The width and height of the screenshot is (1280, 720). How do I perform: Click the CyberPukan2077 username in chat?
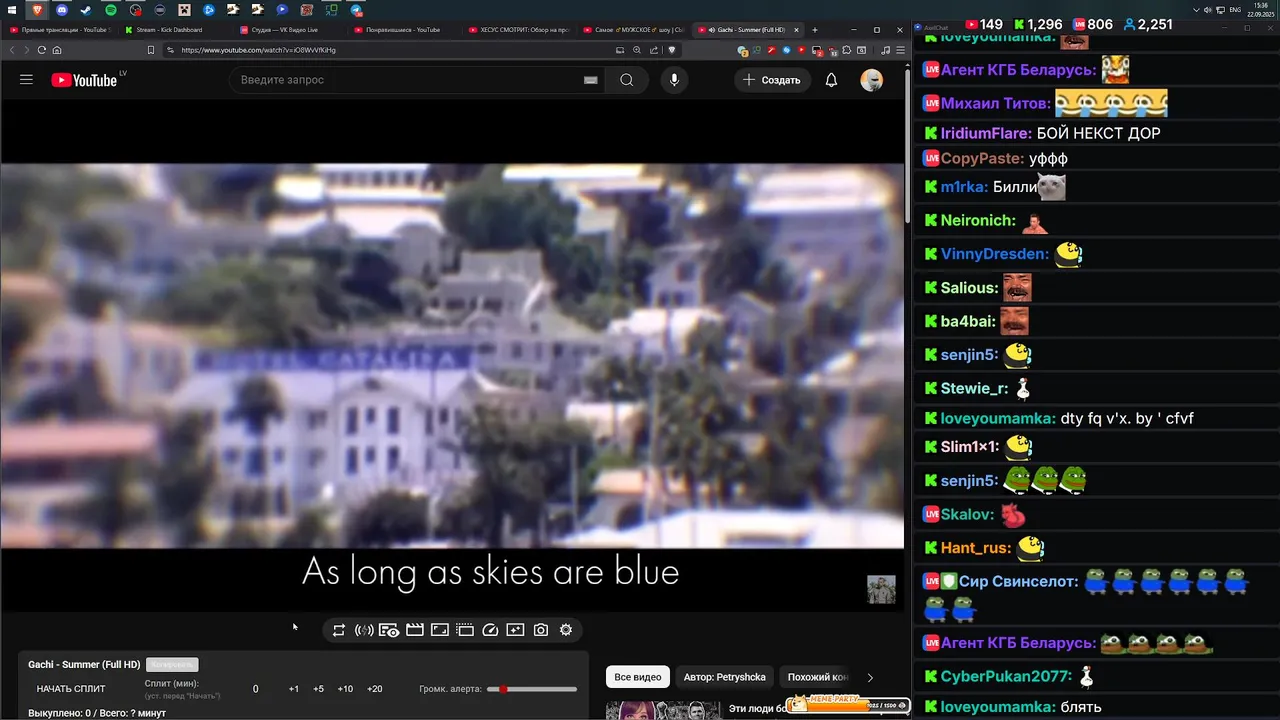[1006, 677]
